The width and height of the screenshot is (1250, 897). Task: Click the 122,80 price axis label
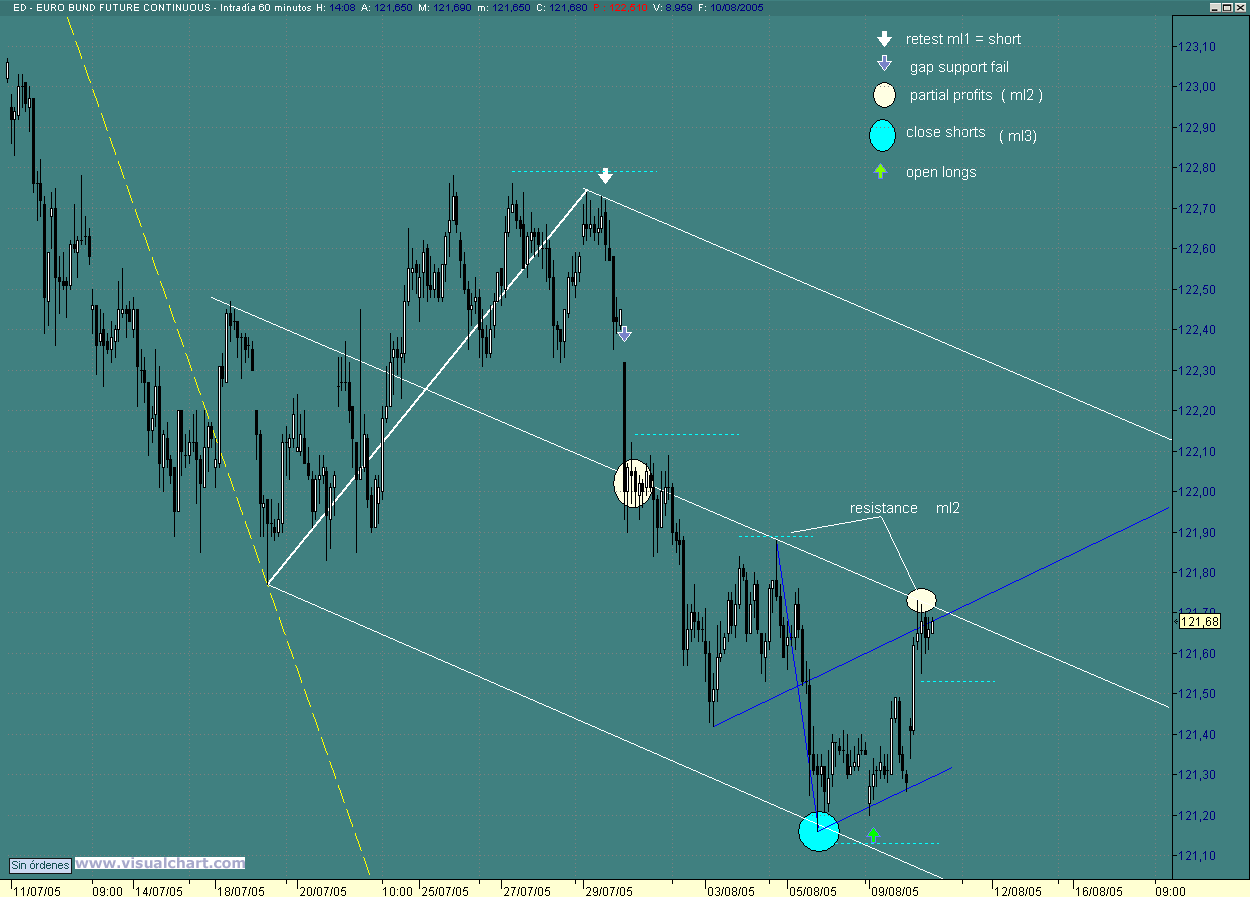pyautogui.click(x=1196, y=168)
